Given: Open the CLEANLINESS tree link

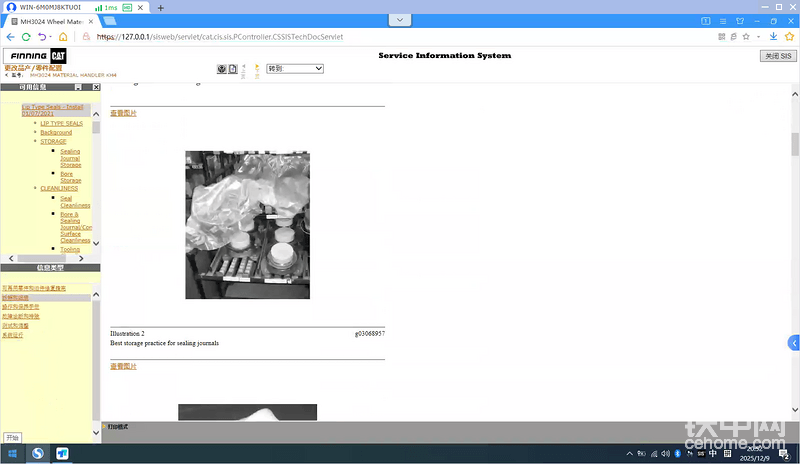Looking at the screenshot, I should coord(61,188).
